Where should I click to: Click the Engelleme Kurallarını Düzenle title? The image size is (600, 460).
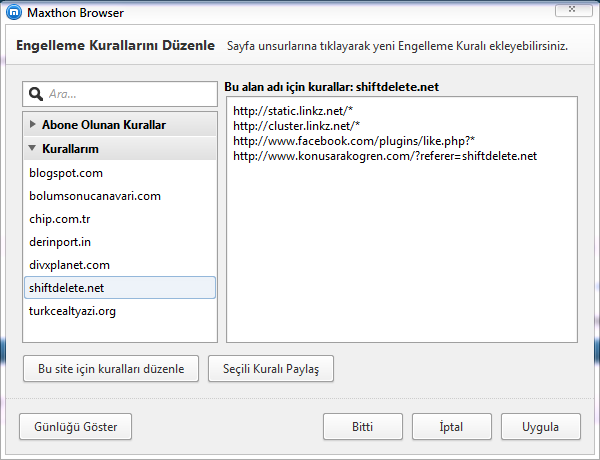[x=116, y=45]
